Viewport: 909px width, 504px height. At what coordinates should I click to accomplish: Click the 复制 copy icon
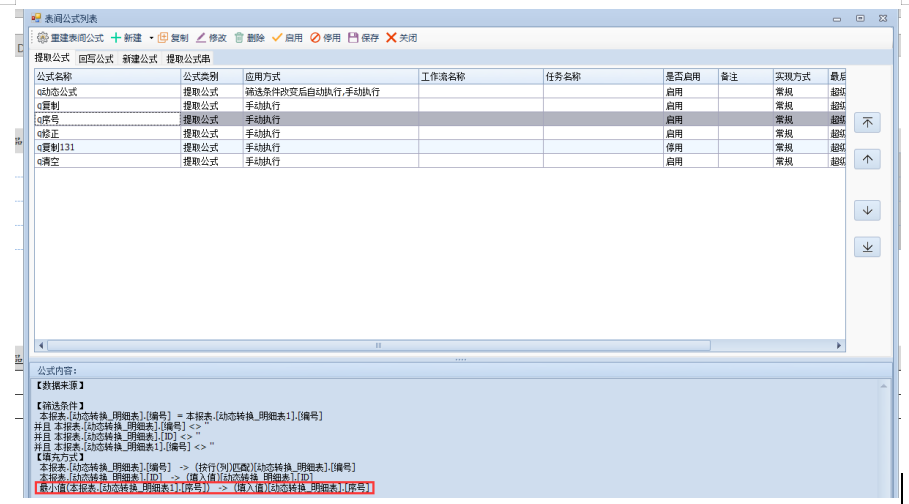(163, 38)
